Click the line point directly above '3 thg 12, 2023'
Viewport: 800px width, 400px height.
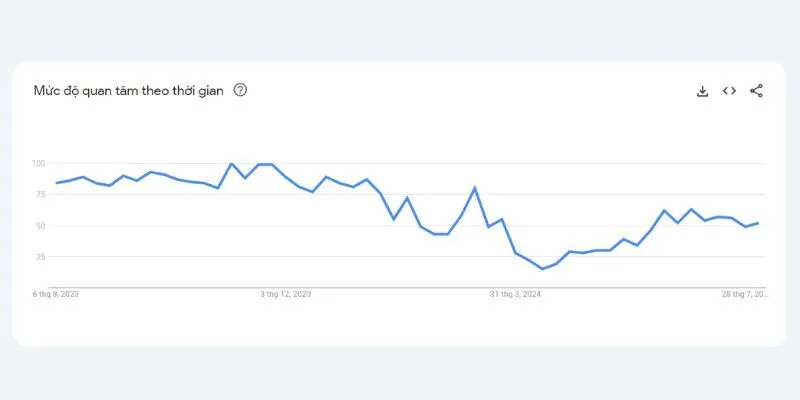tap(285, 177)
